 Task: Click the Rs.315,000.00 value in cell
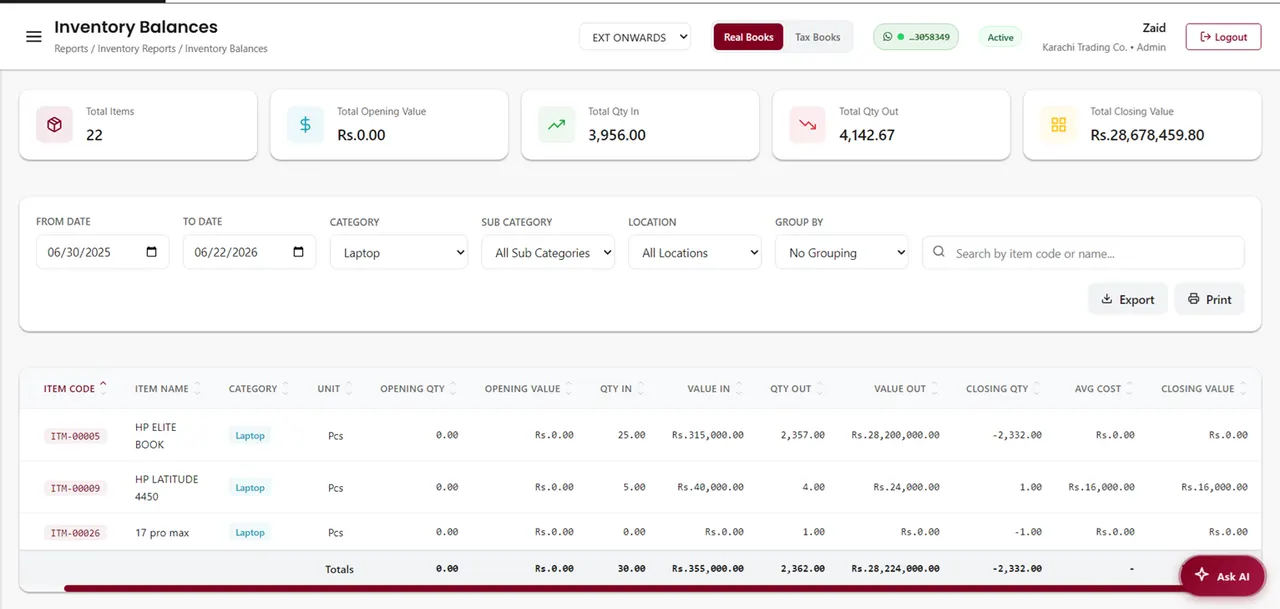(708, 435)
